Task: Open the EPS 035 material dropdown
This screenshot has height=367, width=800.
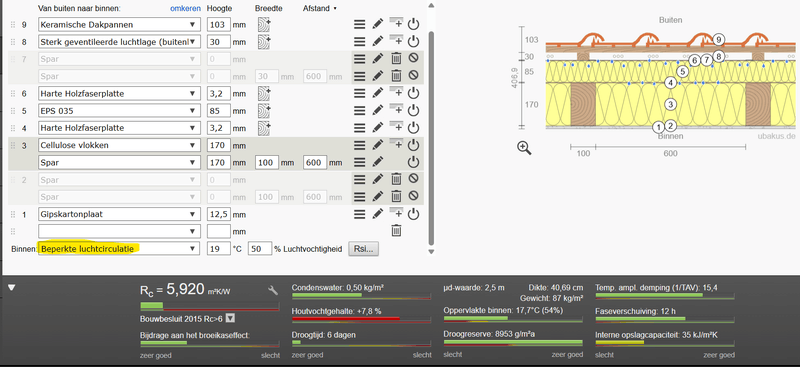Action: tap(118, 111)
